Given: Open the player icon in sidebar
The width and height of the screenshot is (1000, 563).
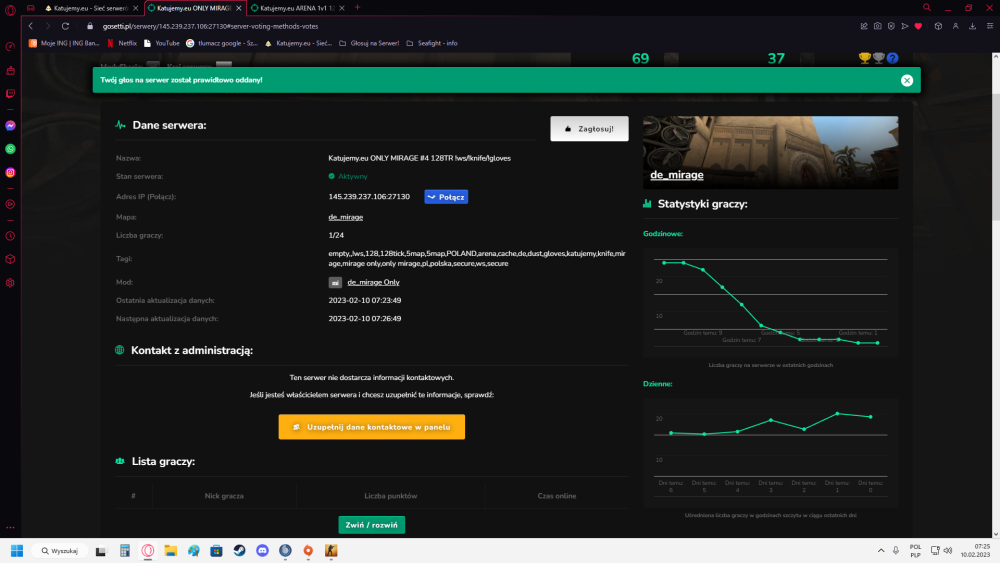Looking at the screenshot, I should coord(10,205).
